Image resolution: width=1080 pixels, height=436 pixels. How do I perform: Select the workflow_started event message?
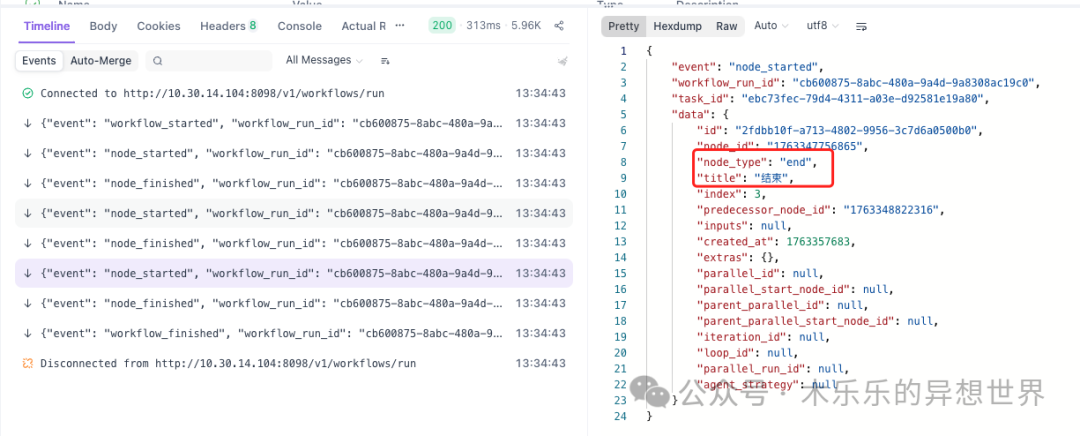click(x=294, y=123)
